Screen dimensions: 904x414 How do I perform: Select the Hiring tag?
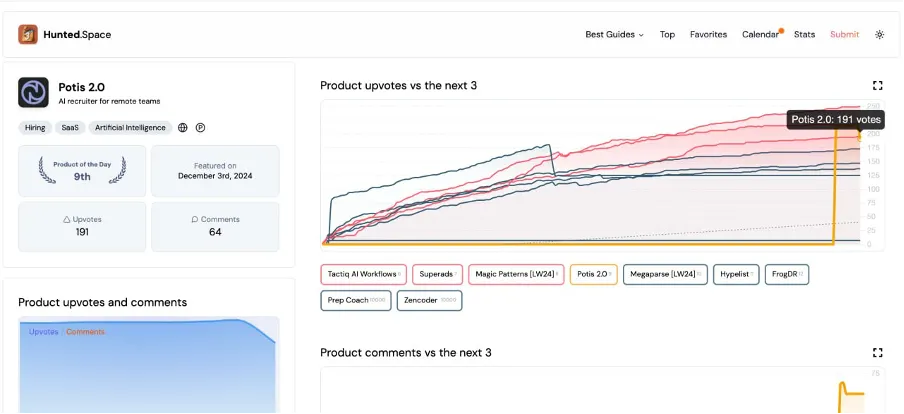(x=35, y=128)
